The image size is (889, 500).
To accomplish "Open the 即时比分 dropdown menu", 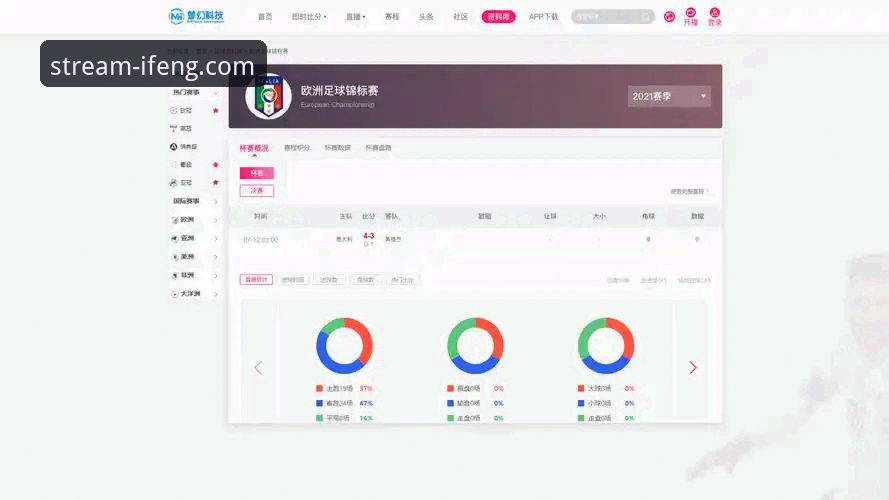I will click(x=309, y=17).
